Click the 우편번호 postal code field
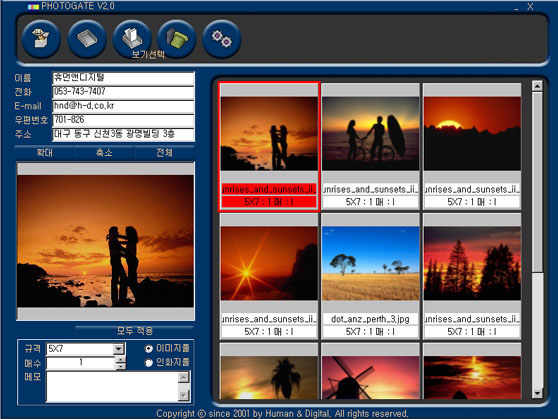This screenshot has width=558, height=419. (123, 120)
